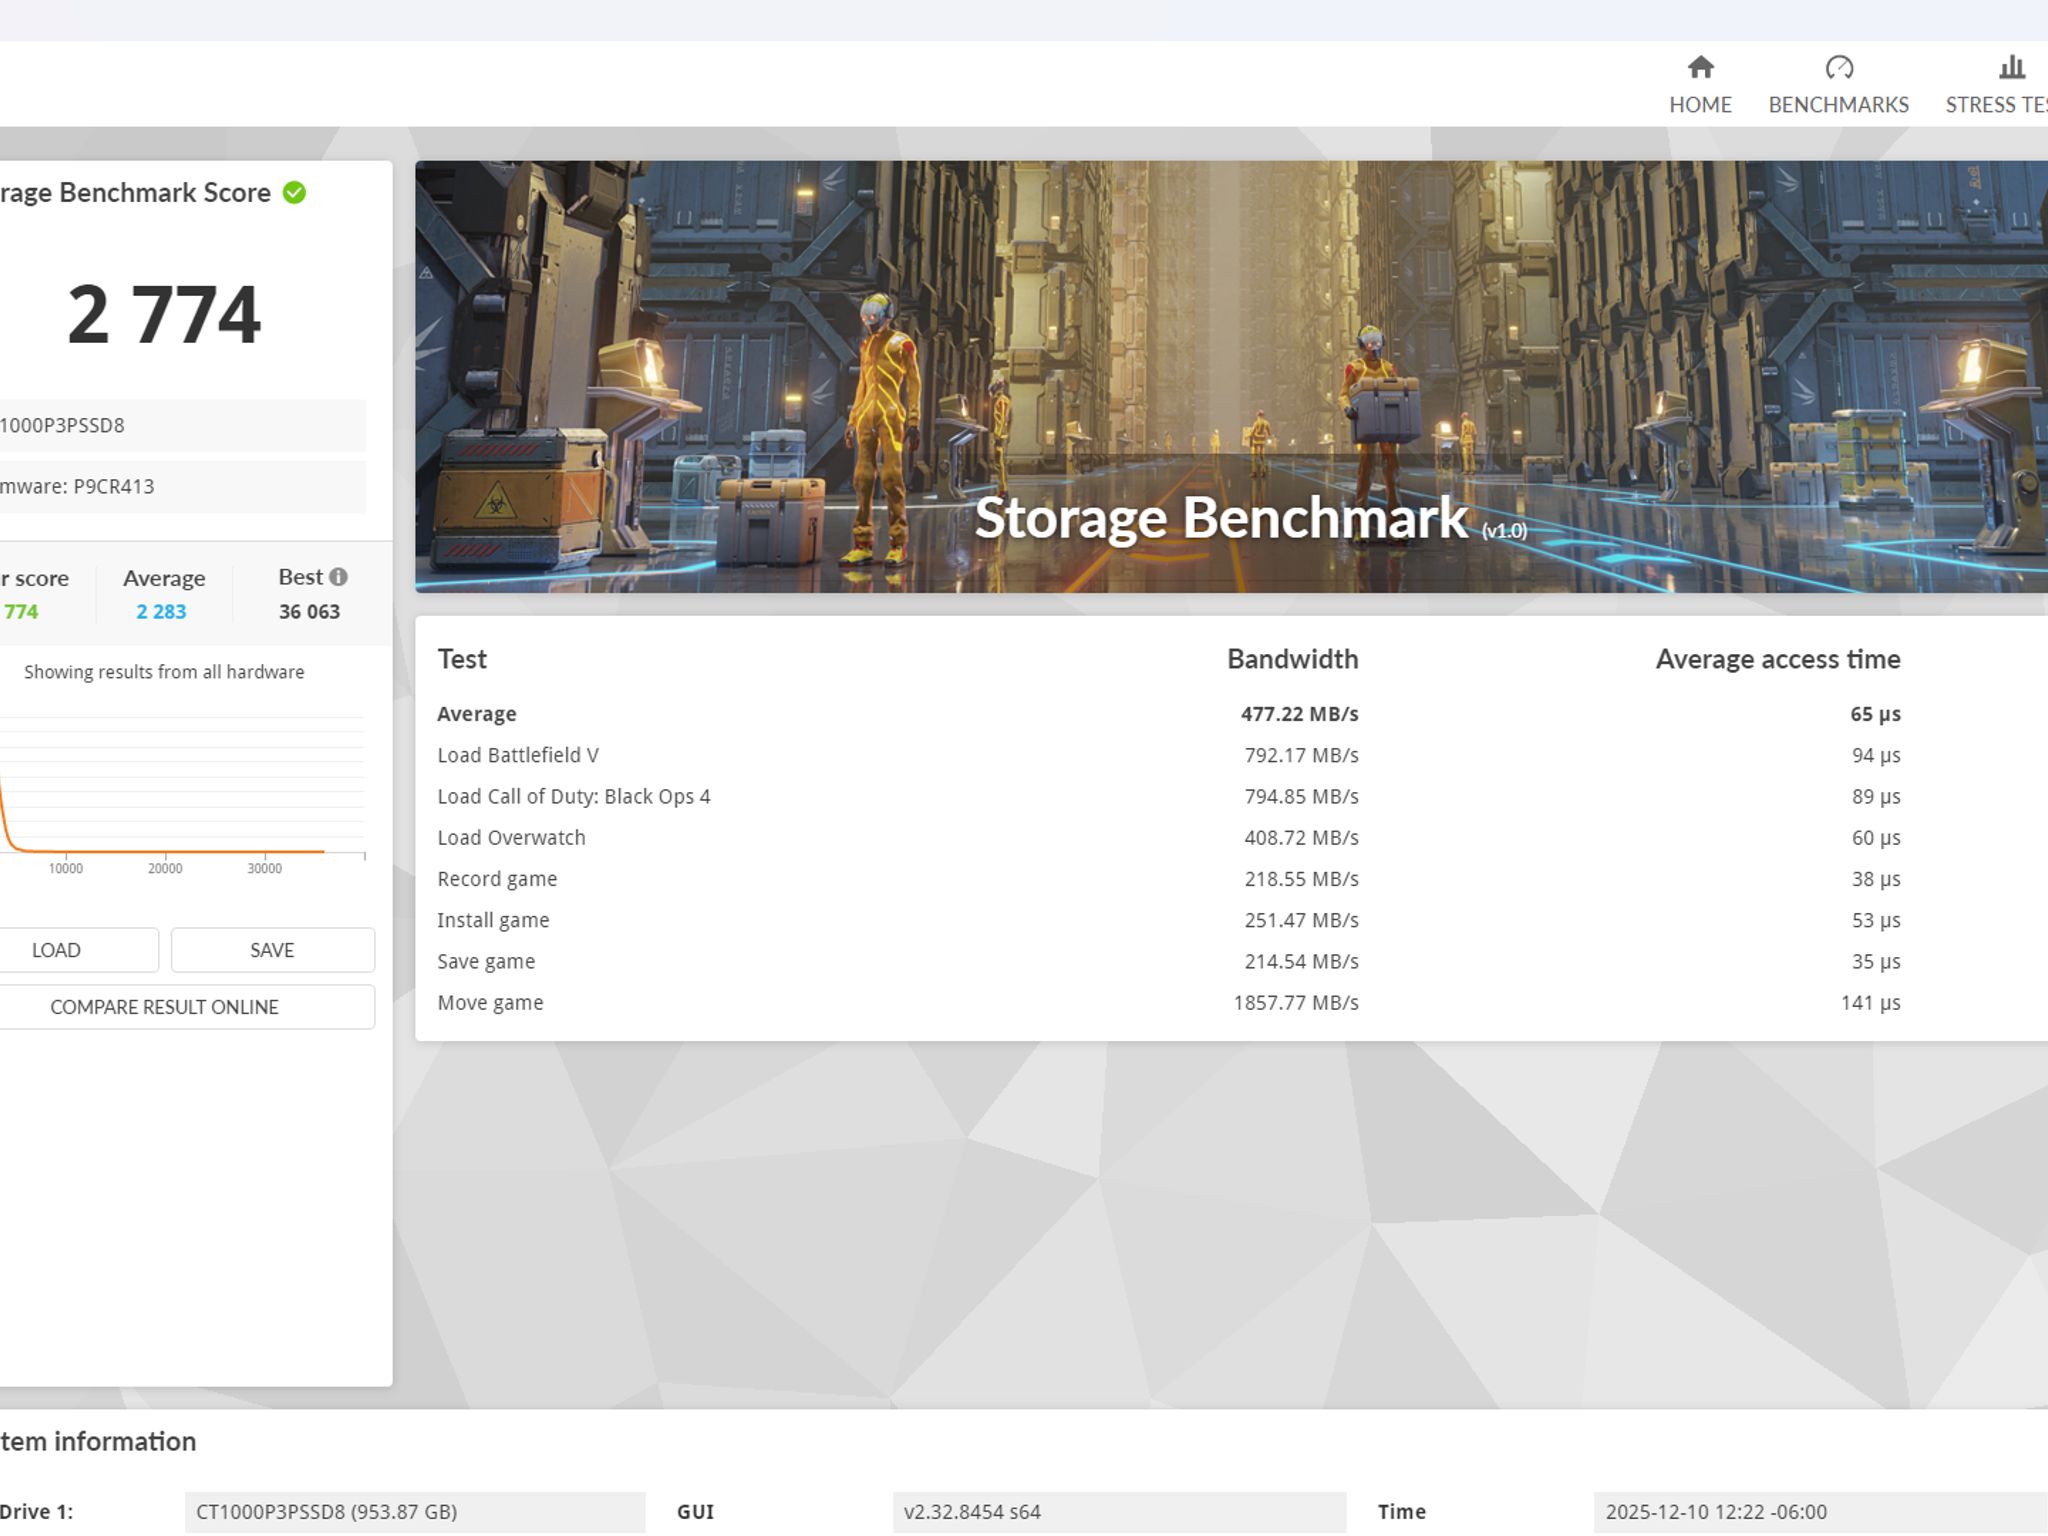Open the Benchmarks gauge icon
Viewport: 2048px width, 1536px height.
click(x=1838, y=67)
